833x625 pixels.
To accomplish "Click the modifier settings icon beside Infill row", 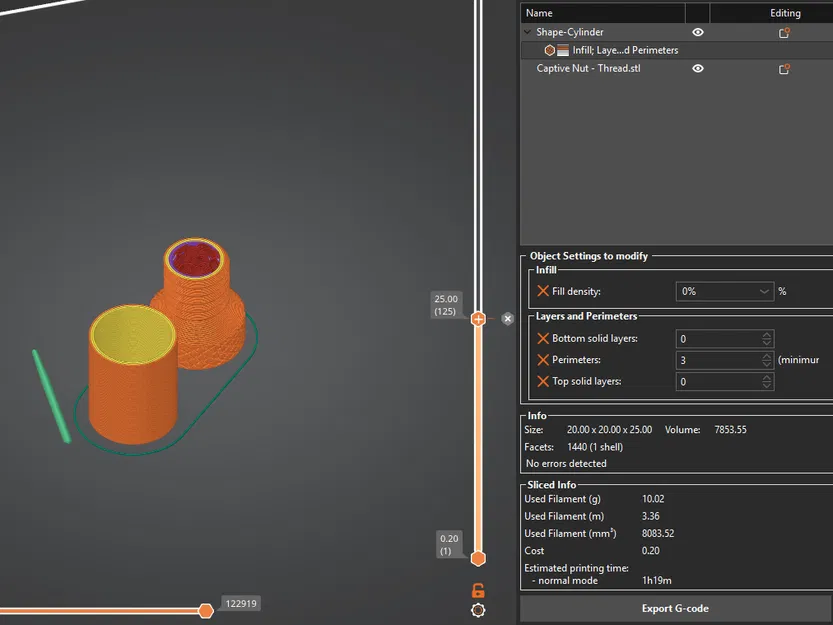I will [x=557, y=50].
